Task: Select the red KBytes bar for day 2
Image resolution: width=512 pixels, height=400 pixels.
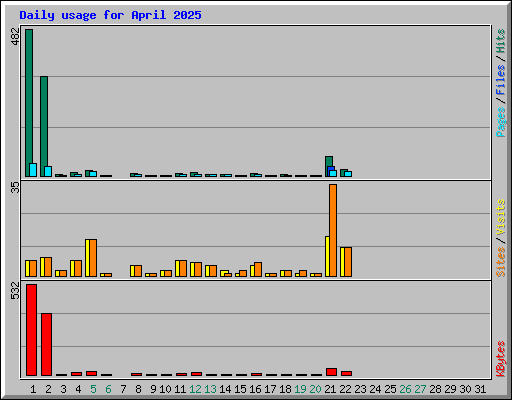Action: (x=46, y=344)
